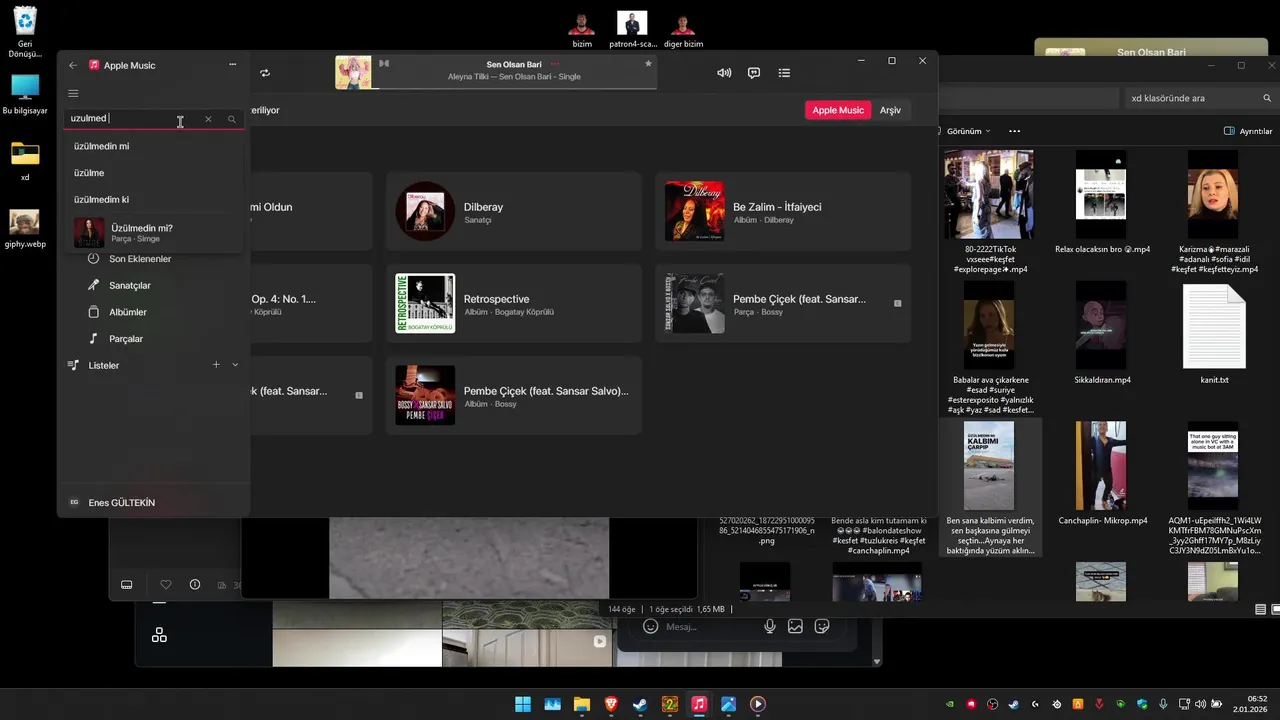1280x720 pixels.
Task: Open the Dilberay artist result
Action: click(514, 211)
